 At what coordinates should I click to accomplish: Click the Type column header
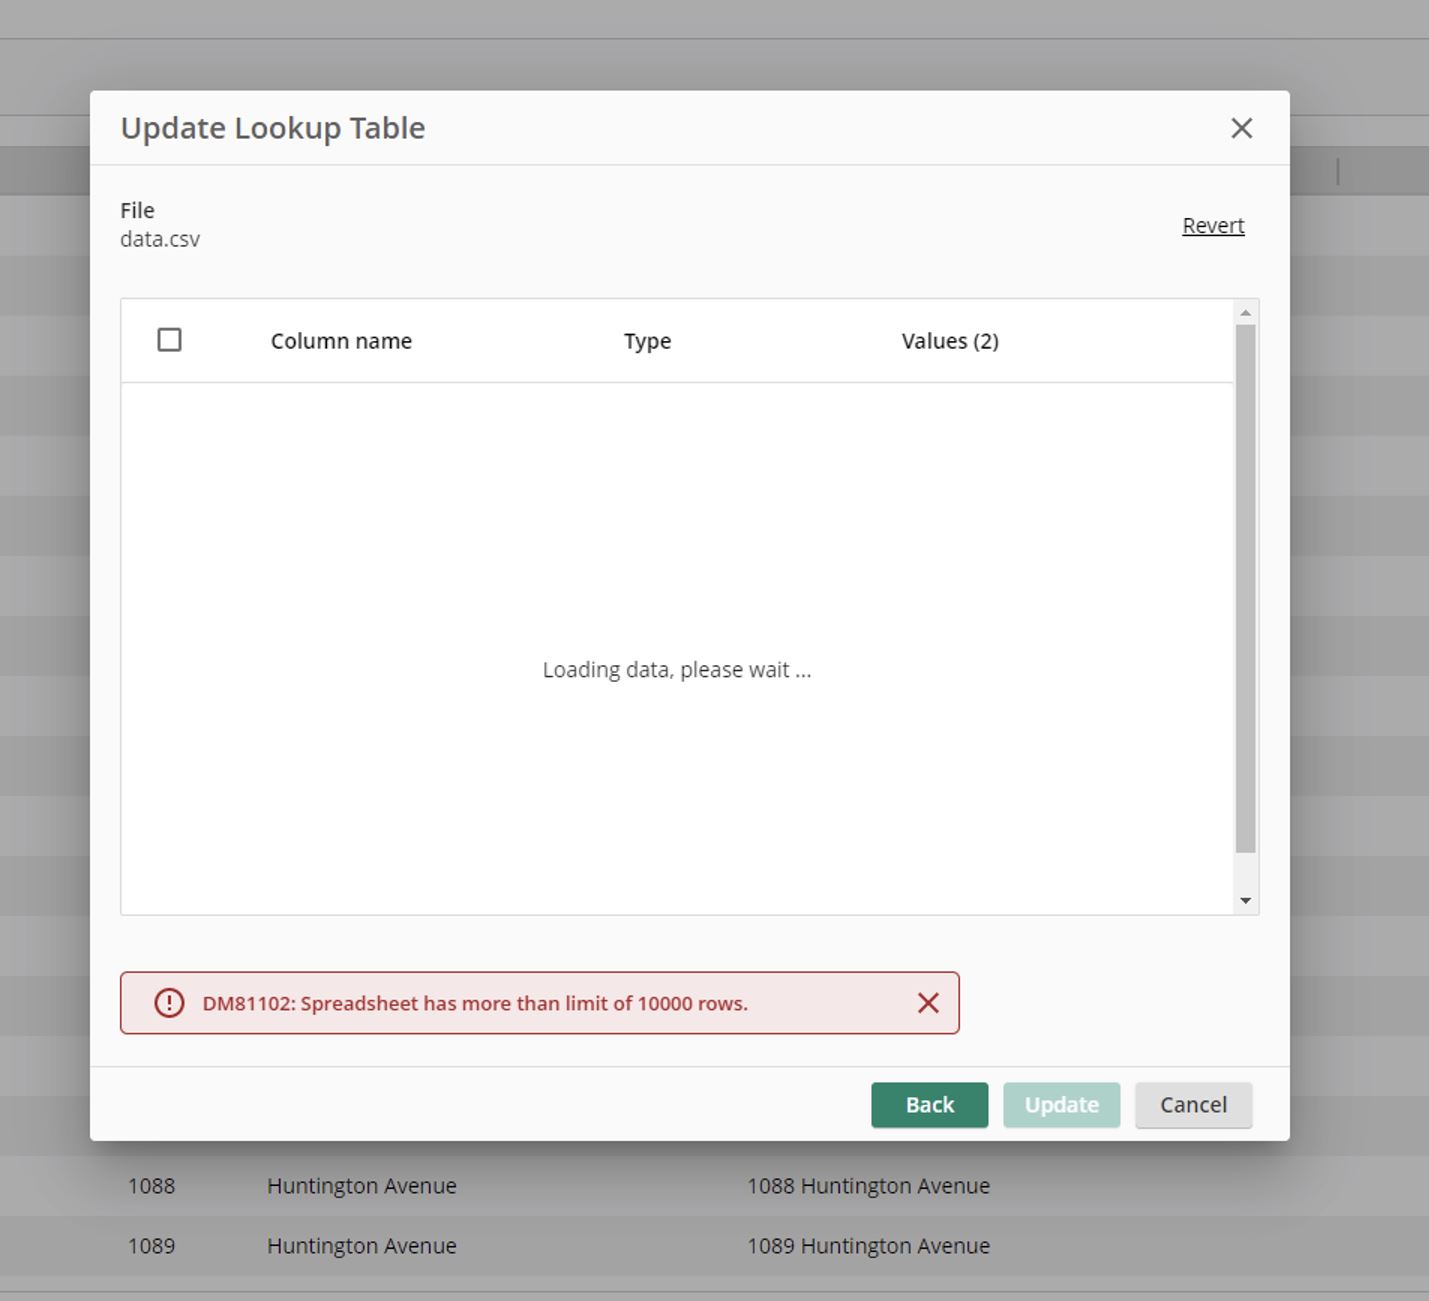tap(647, 341)
